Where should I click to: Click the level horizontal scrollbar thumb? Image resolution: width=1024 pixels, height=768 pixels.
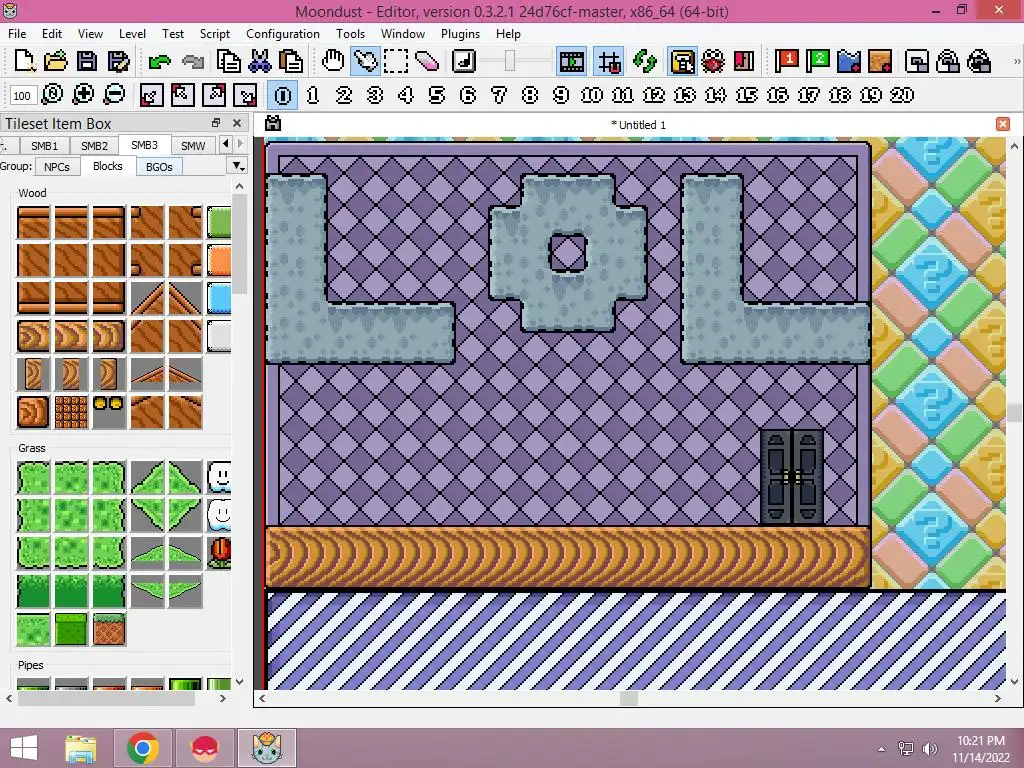point(628,698)
